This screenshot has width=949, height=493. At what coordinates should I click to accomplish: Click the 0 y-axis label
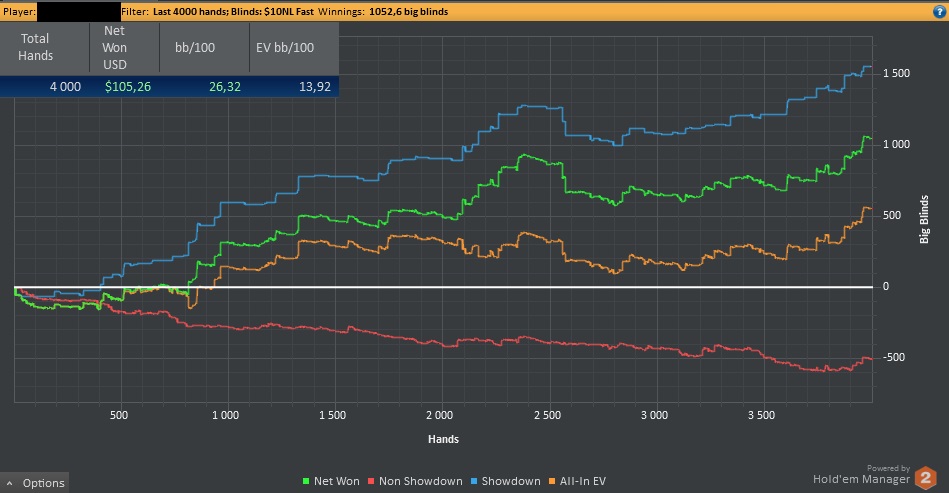click(886, 287)
